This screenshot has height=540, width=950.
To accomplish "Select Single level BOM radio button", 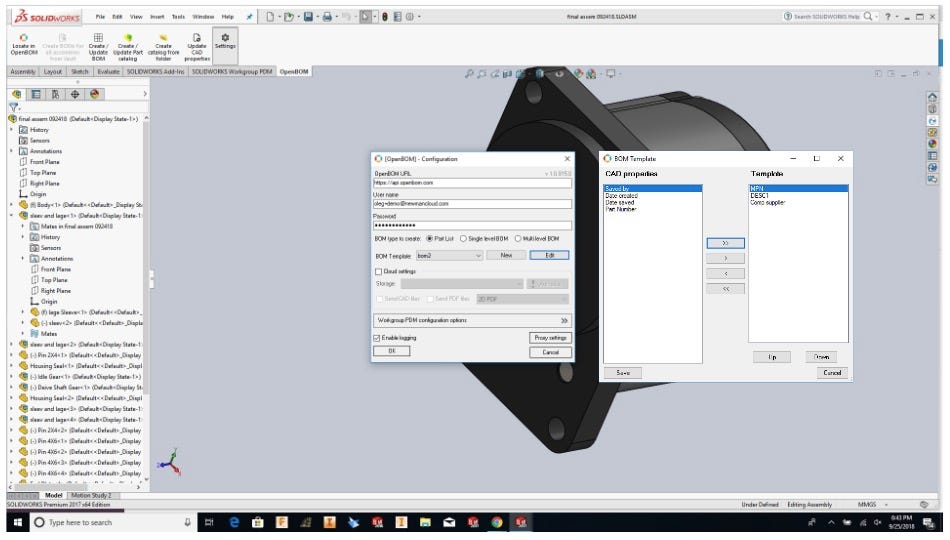I will click(x=463, y=239).
